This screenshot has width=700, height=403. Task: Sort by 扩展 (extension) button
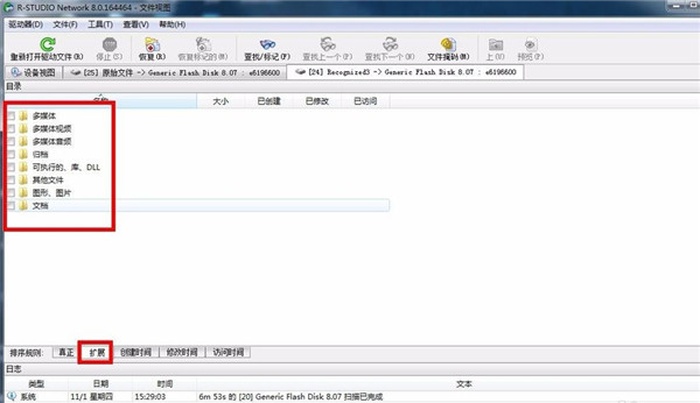pyautogui.click(x=97, y=353)
